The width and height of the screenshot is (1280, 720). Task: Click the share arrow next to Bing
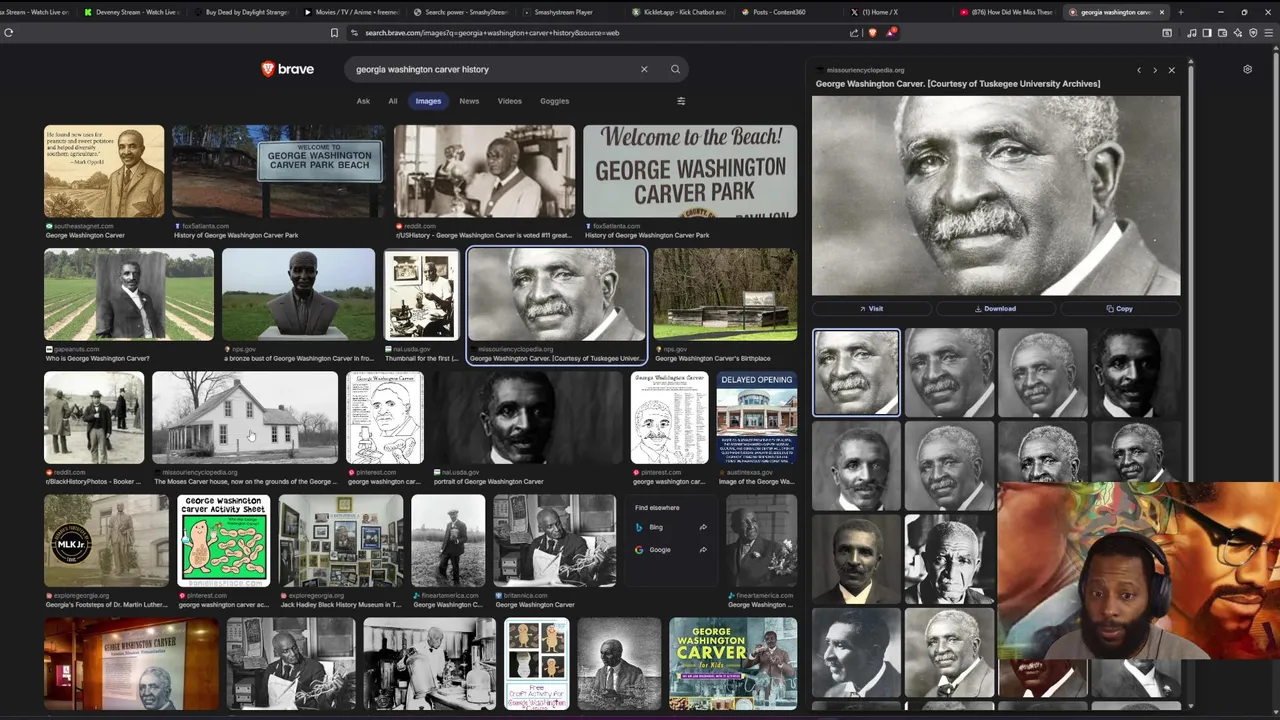(x=703, y=527)
